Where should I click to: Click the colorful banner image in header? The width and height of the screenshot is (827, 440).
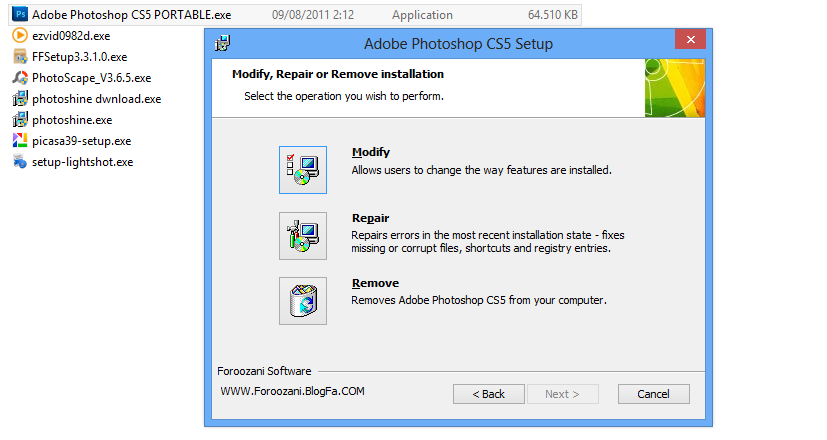(674, 88)
